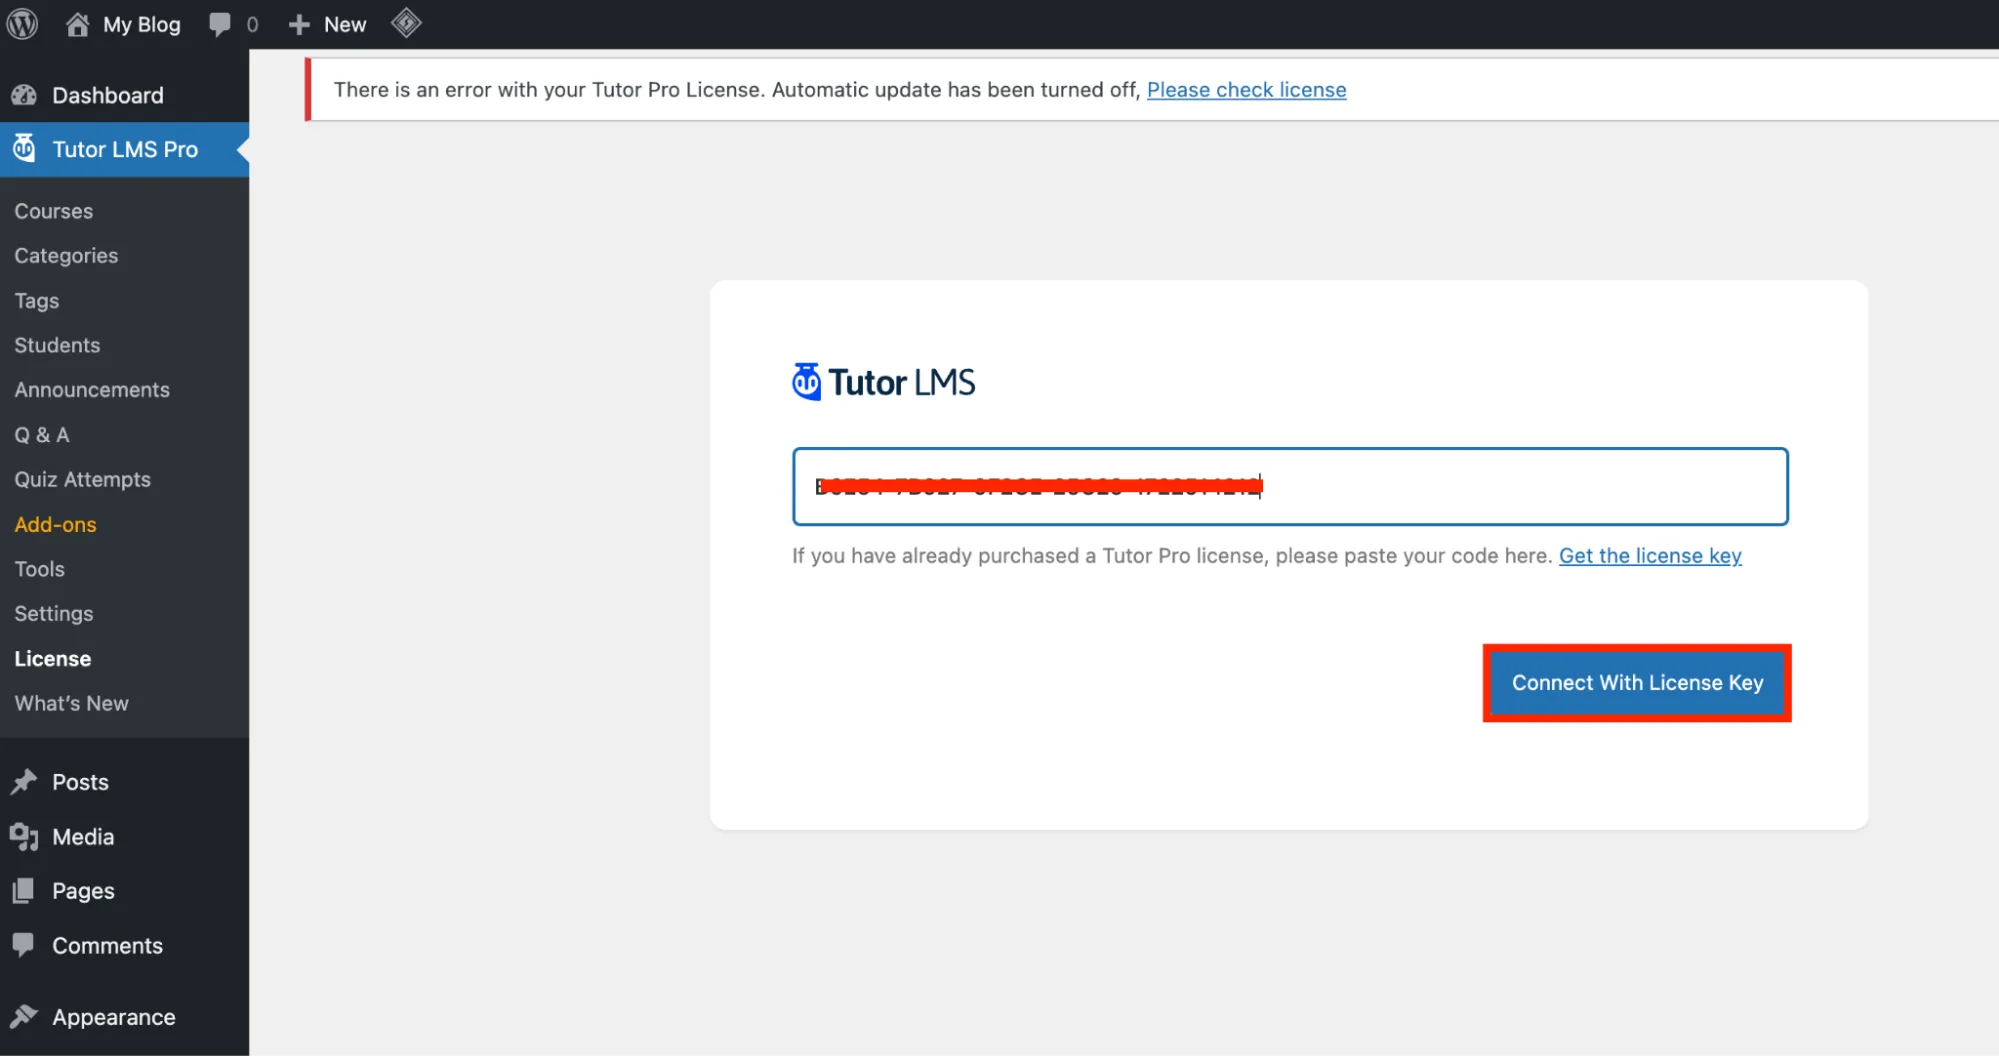Viewport: 1999px width, 1057px height.
Task: Click the Media icon in sidebar
Action: (x=23, y=837)
